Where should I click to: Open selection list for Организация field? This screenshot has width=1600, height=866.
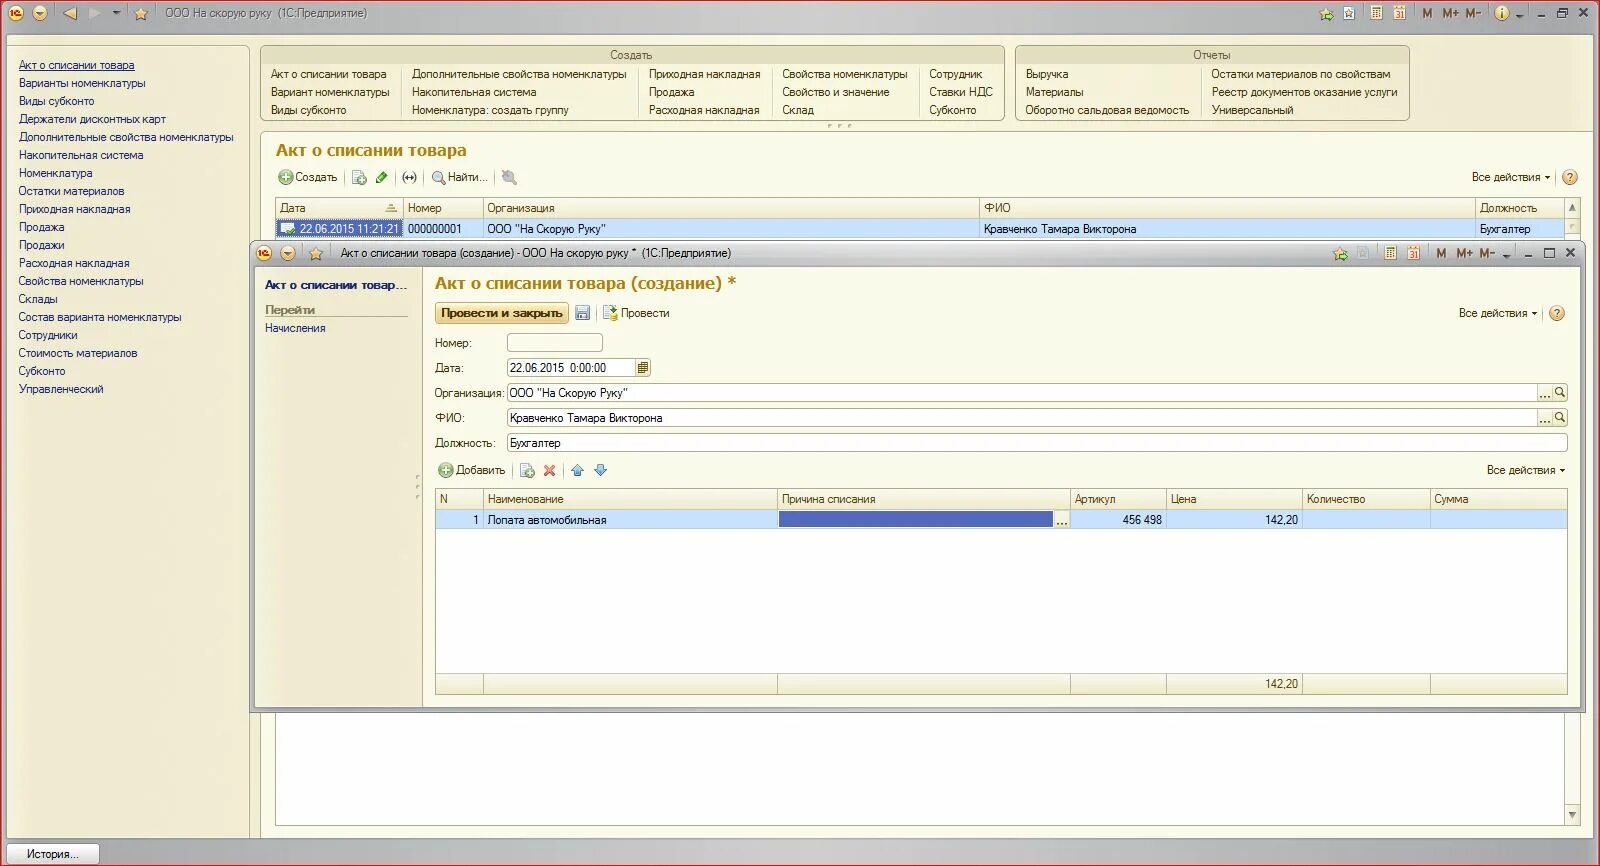(x=1544, y=393)
